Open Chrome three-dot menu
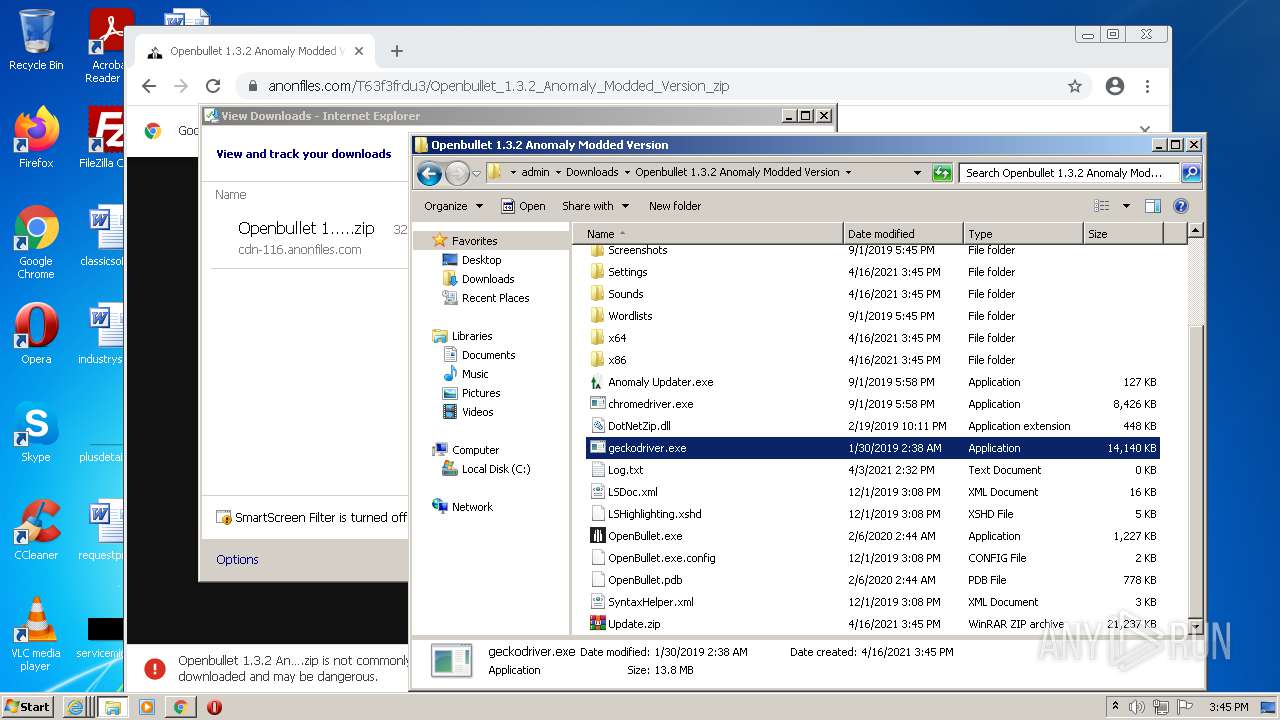1280x720 pixels. [1148, 86]
